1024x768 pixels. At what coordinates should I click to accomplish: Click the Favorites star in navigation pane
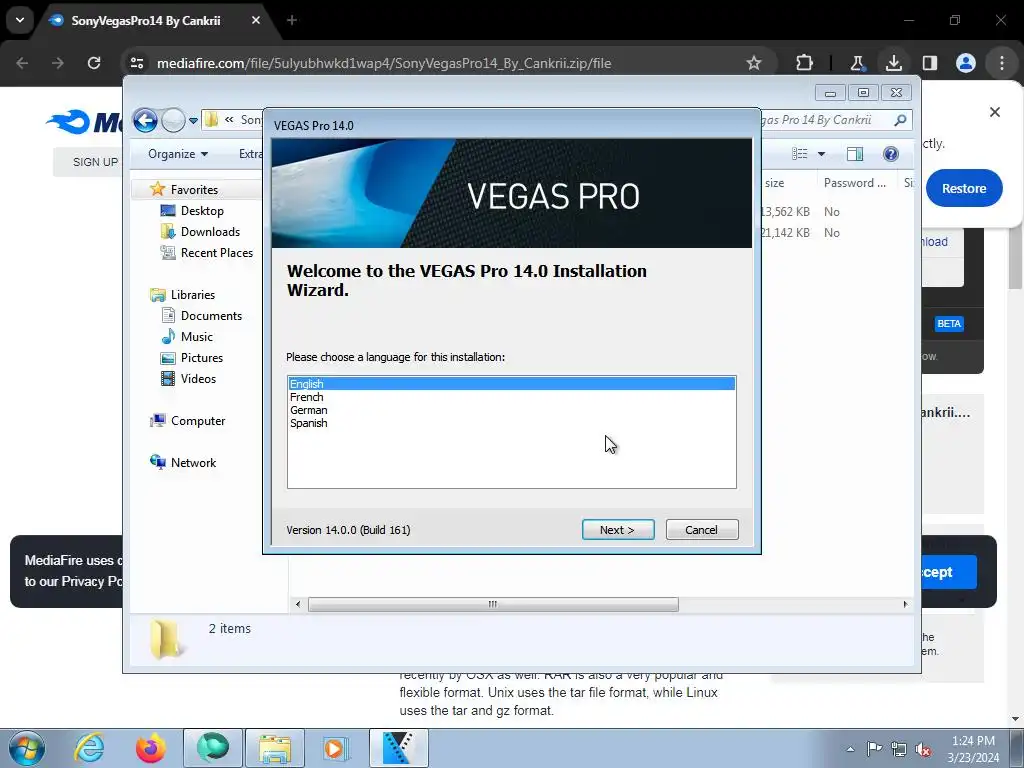[157, 189]
